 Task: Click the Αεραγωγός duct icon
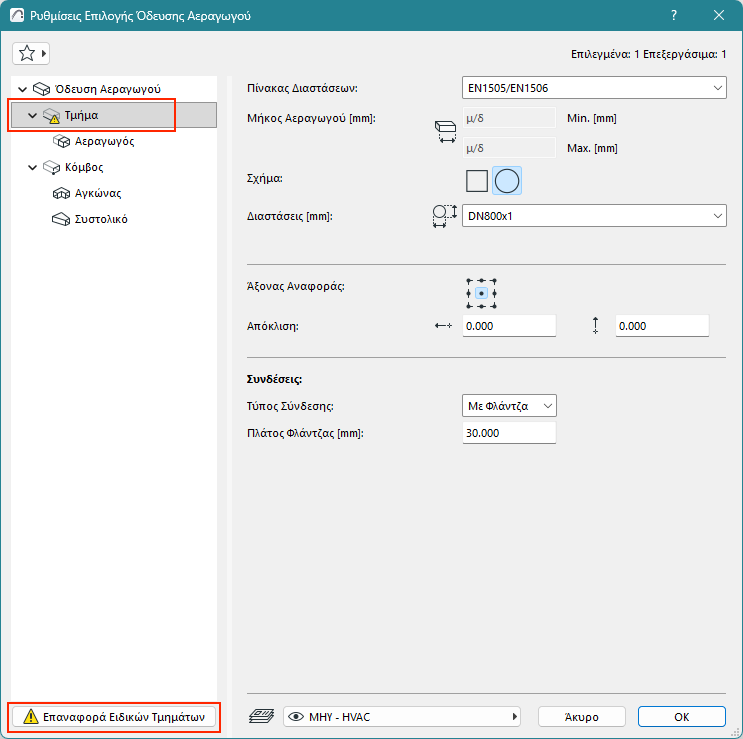pyautogui.click(x=61, y=141)
